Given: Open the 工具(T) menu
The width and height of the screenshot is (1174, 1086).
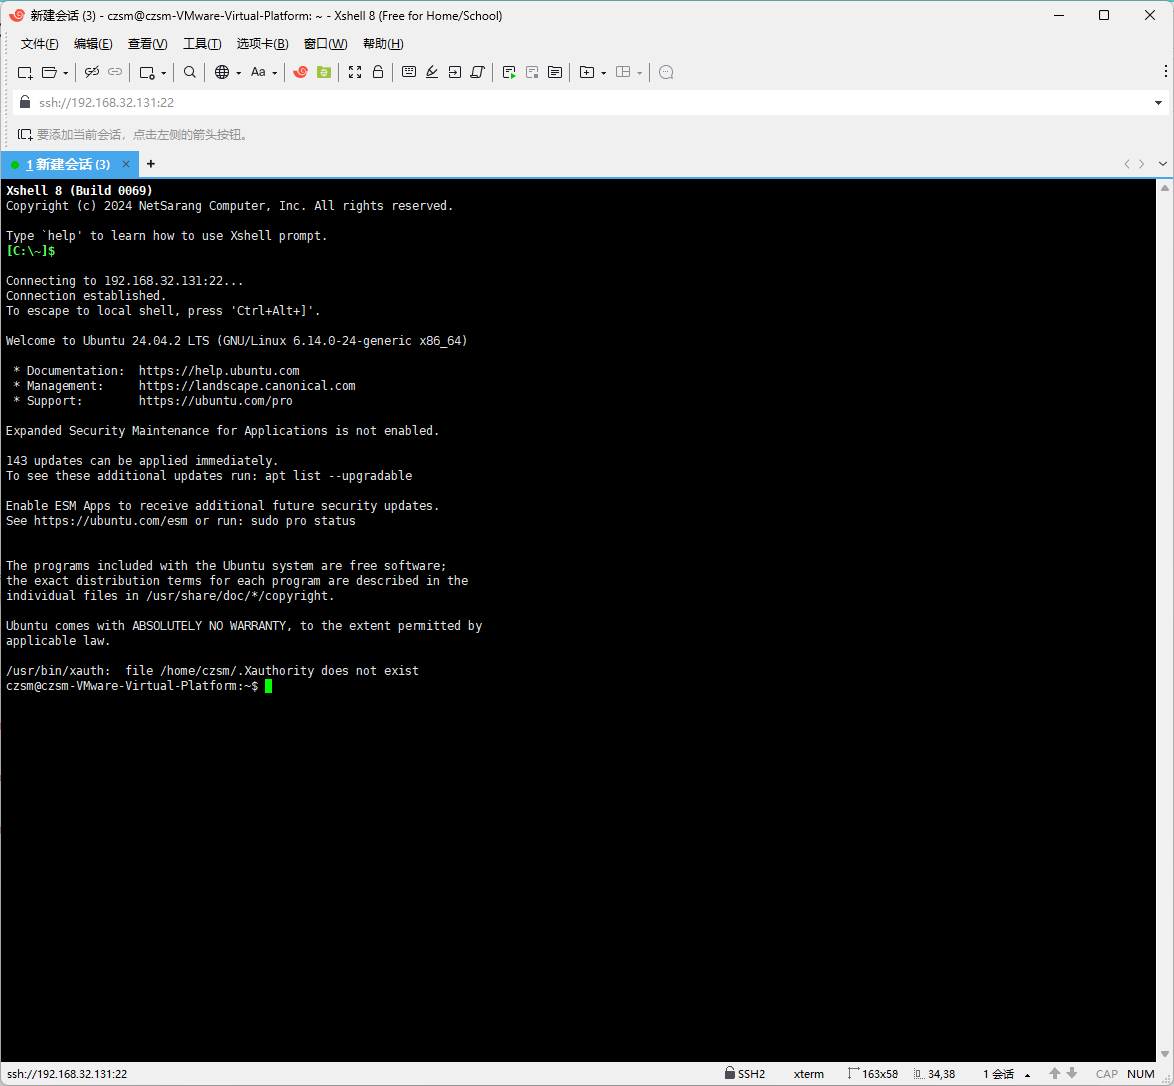Looking at the screenshot, I should 202,44.
